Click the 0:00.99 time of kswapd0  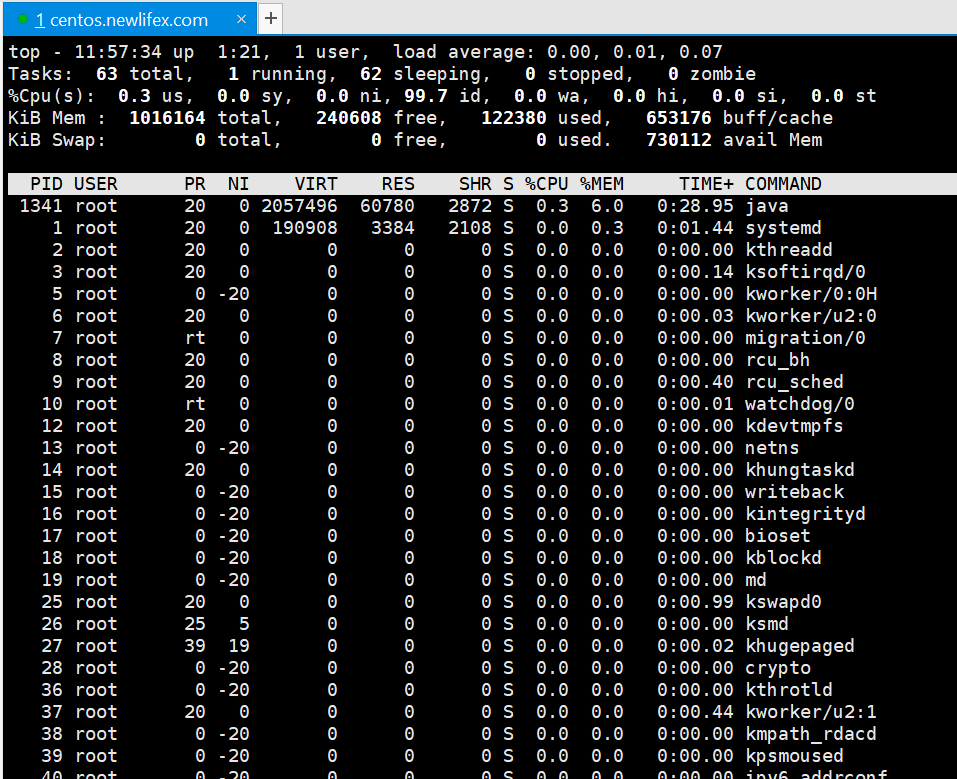[x=695, y=601]
